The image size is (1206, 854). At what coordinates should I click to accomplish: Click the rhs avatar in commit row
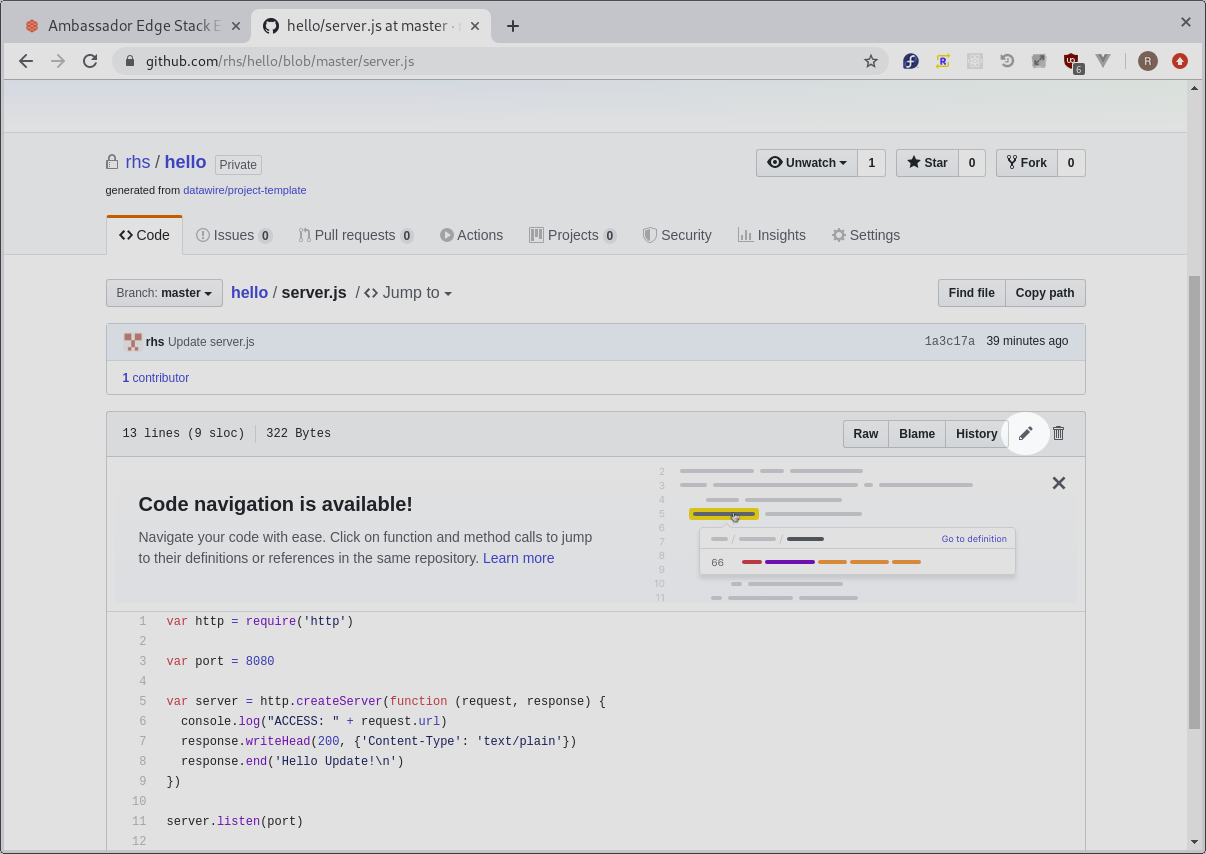point(133,341)
